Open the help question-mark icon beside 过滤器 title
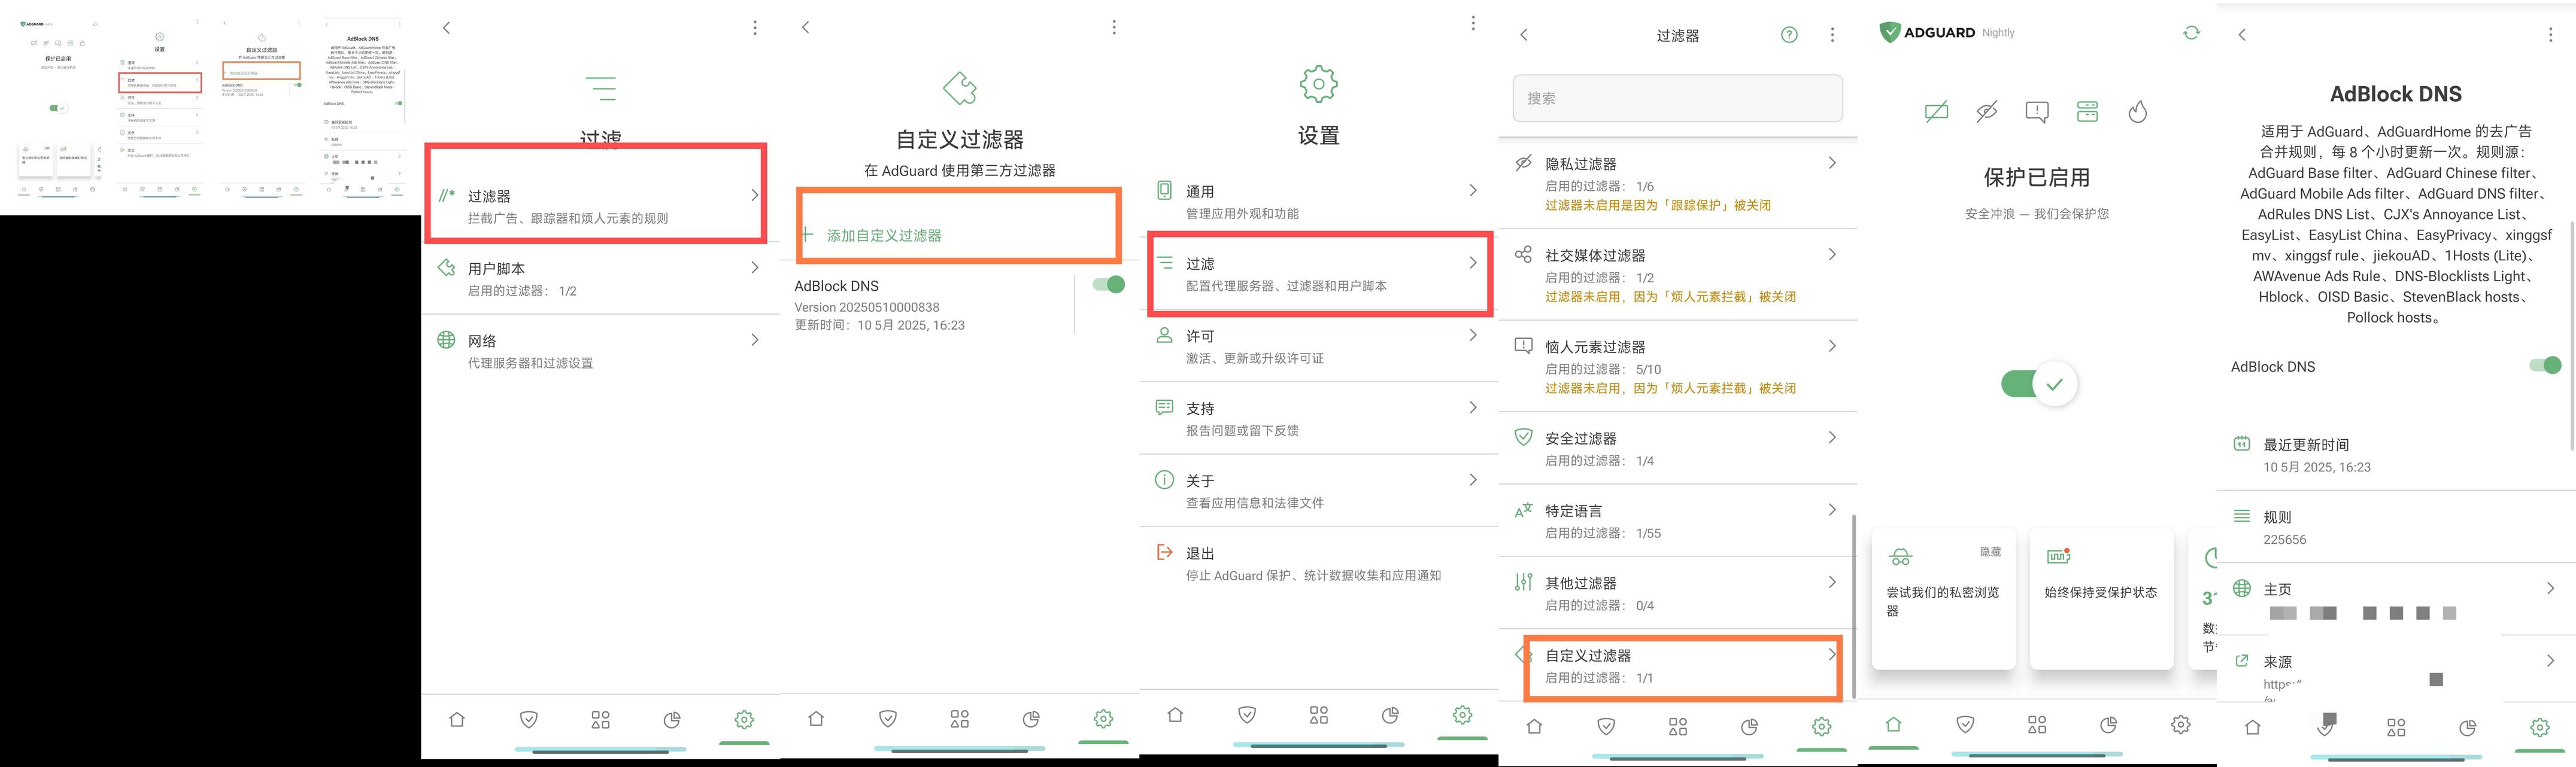 click(1789, 35)
